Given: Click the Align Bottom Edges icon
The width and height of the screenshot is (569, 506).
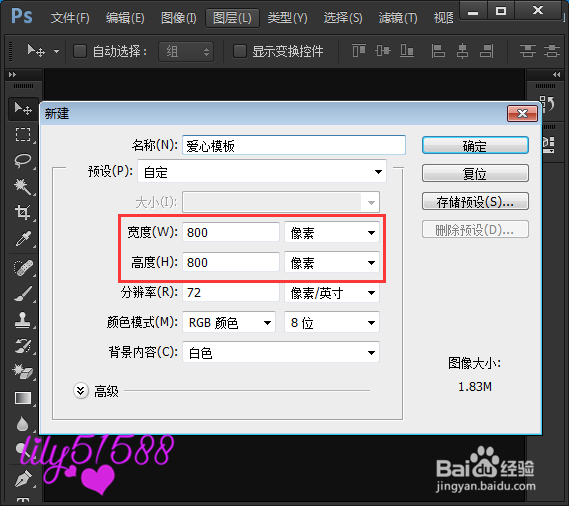Looking at the screenshot, I should (x=407, y=51).
